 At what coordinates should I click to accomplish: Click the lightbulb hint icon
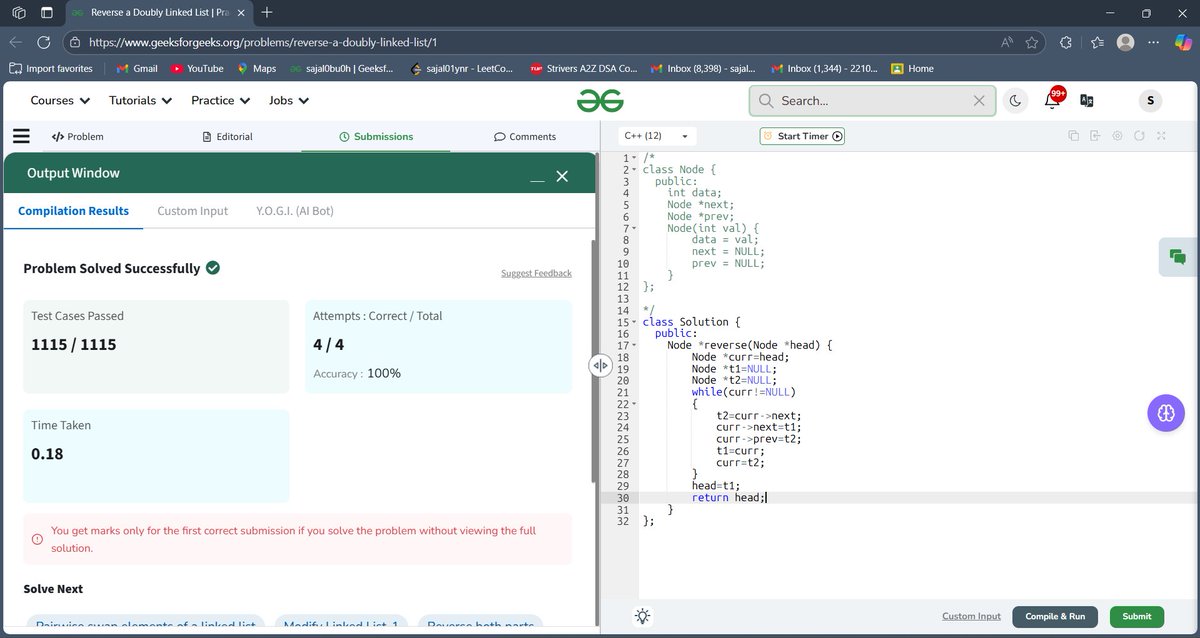tap(643, 617)
